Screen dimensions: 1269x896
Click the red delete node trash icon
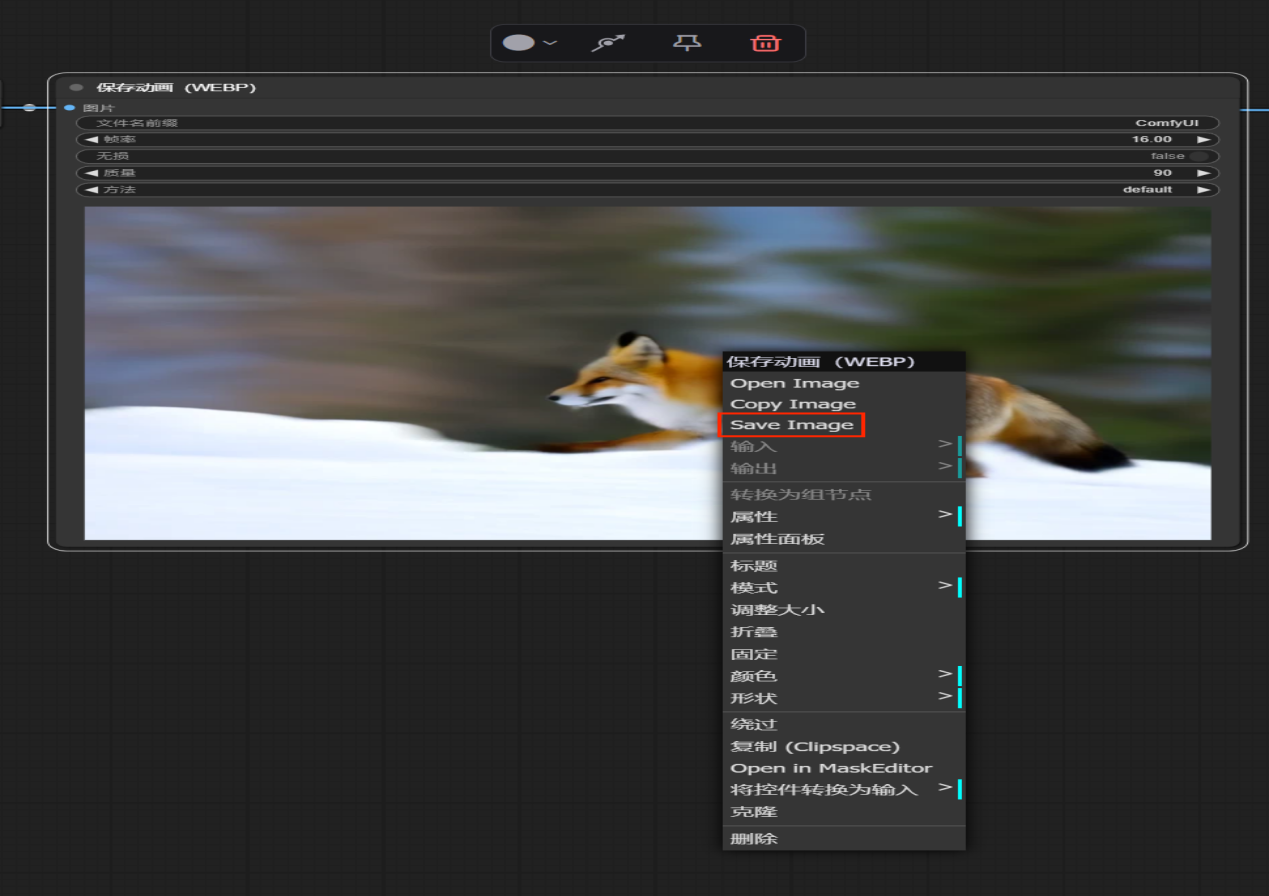click(765, 43)
